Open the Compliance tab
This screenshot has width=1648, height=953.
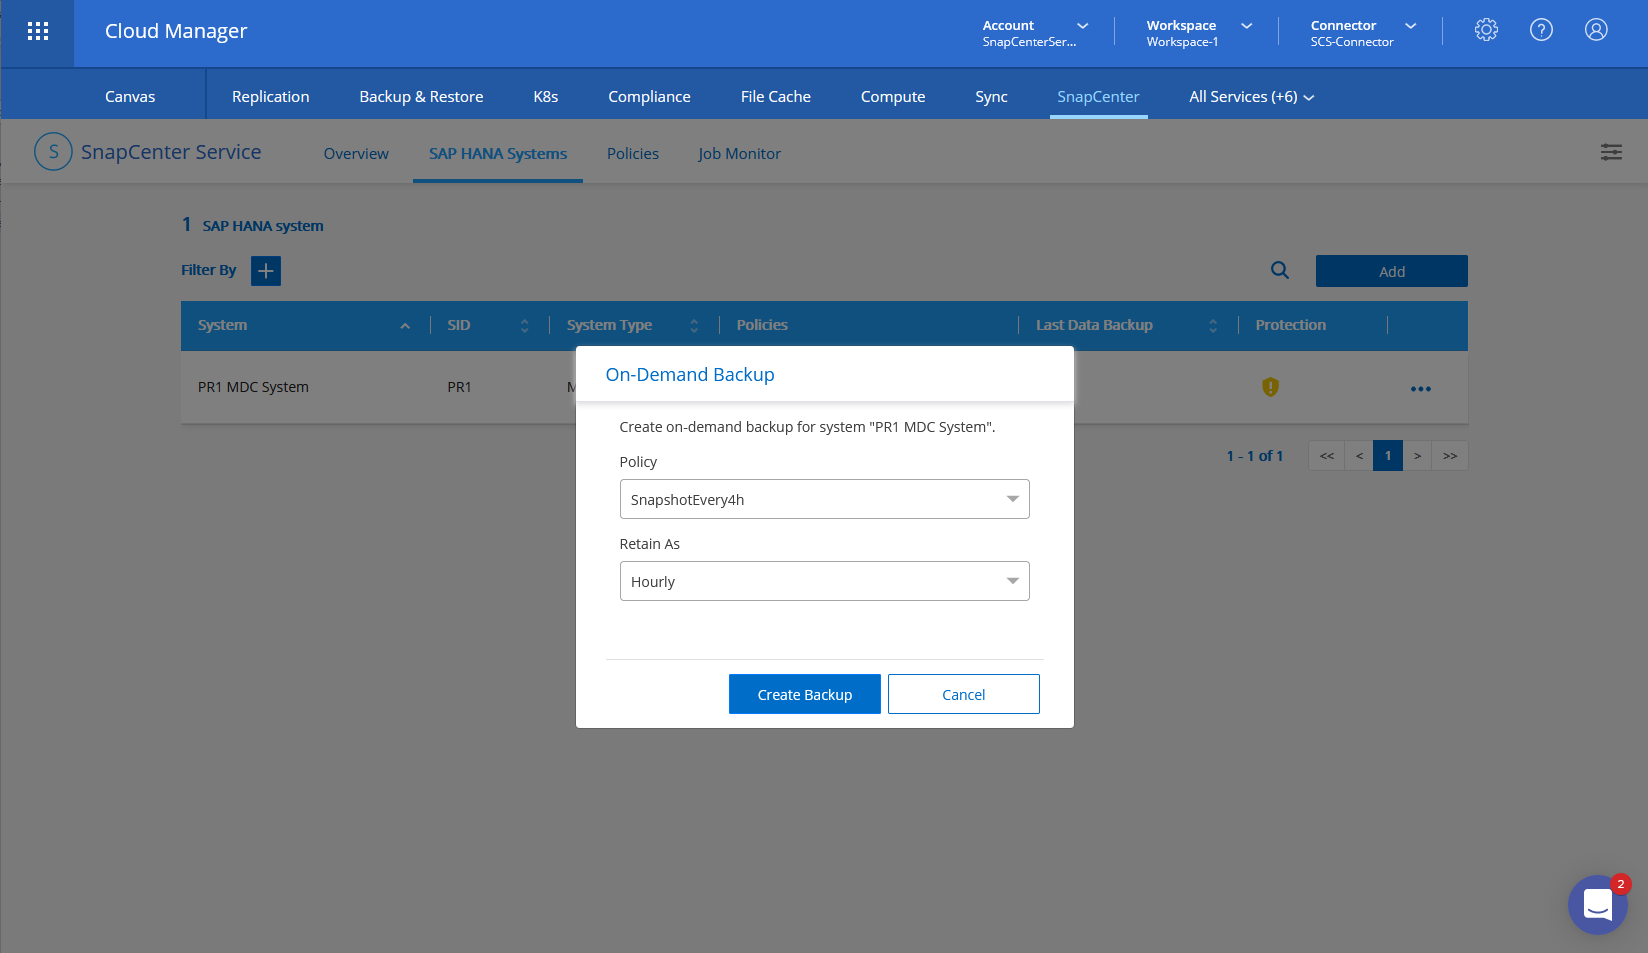click(x=649, y=97)
